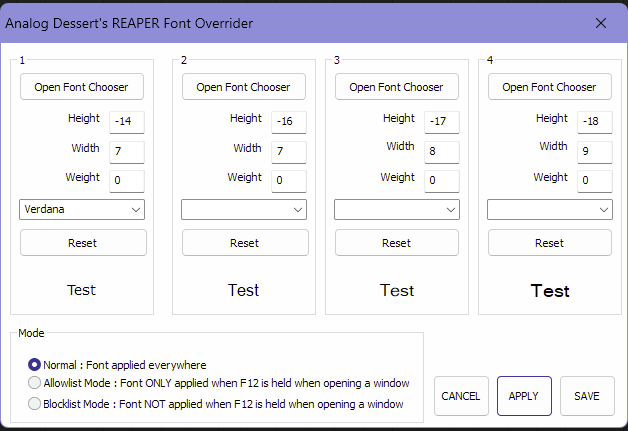
Task: Click Height field showing -16 in group 2
Action: click(289, 122)
